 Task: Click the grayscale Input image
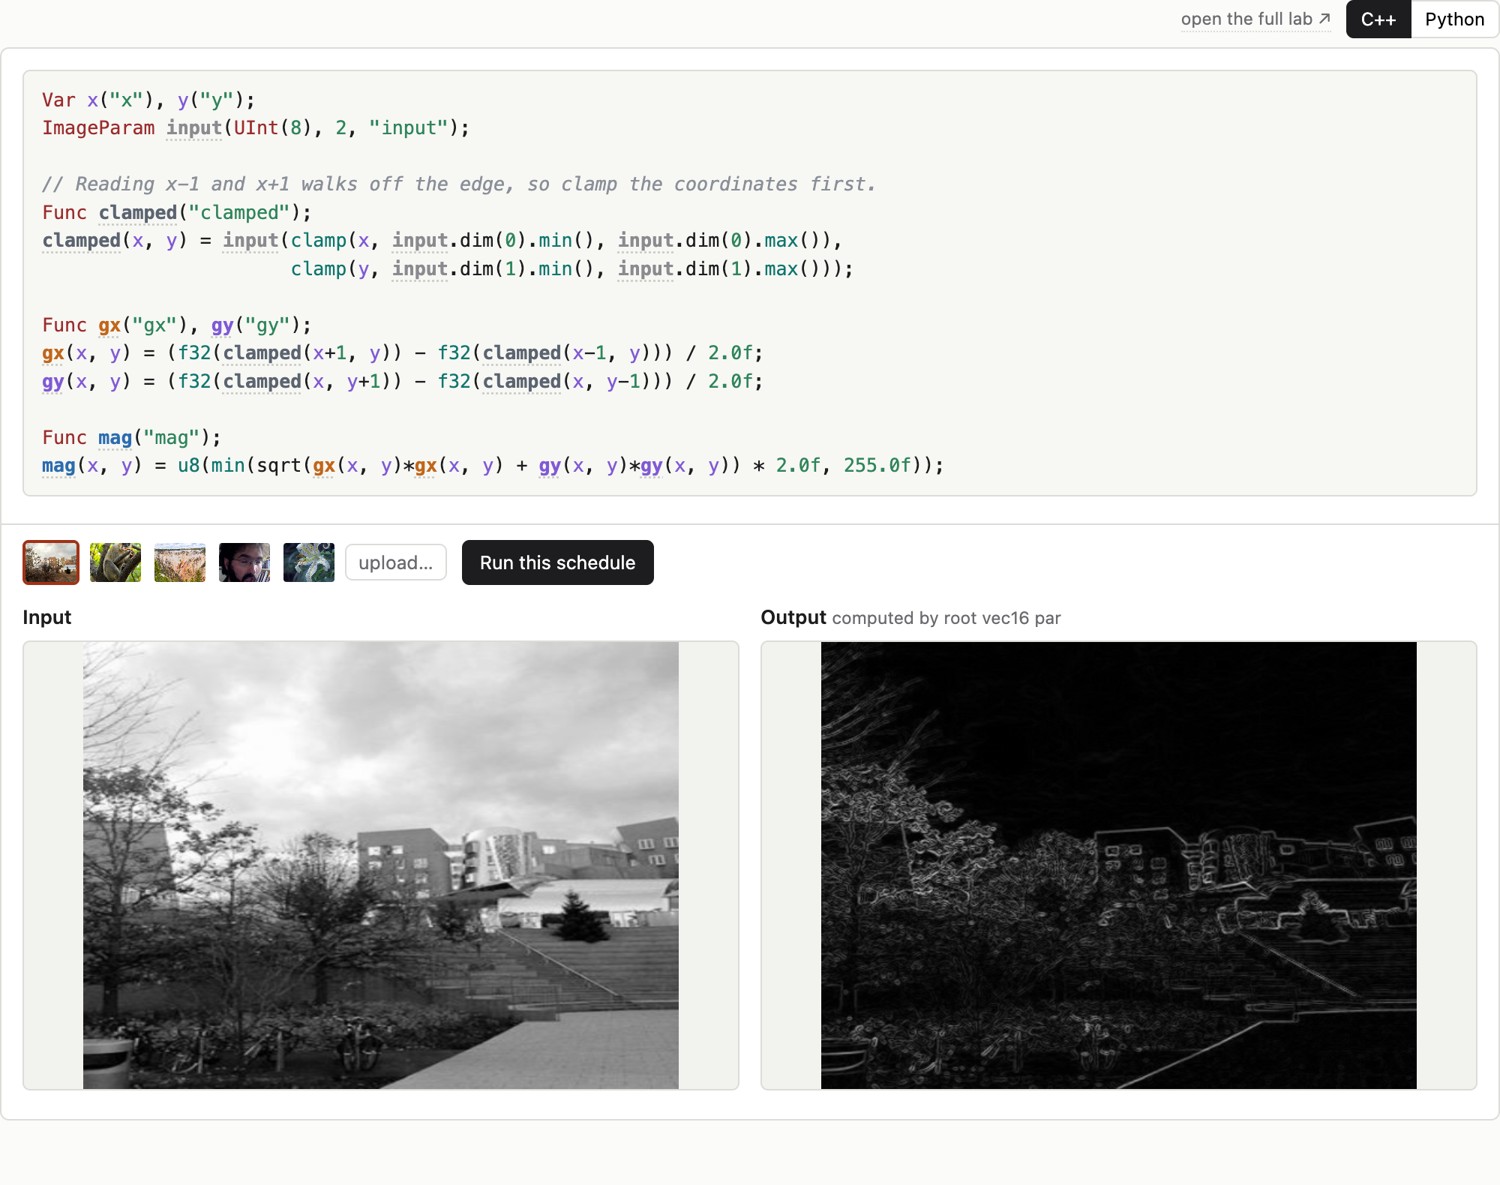pyautogui.click(x=380, y=865)
